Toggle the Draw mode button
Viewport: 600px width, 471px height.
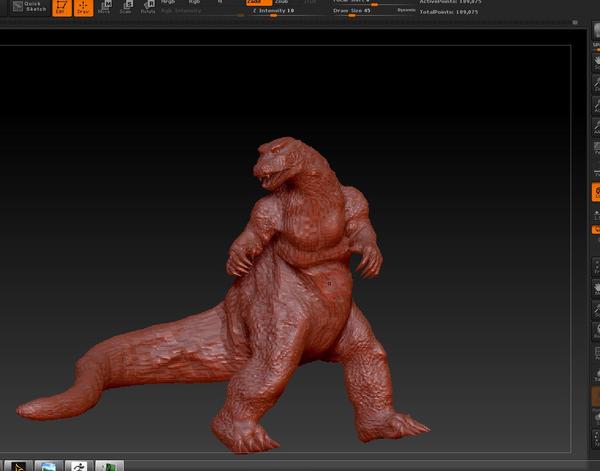[x=83, y=8]
